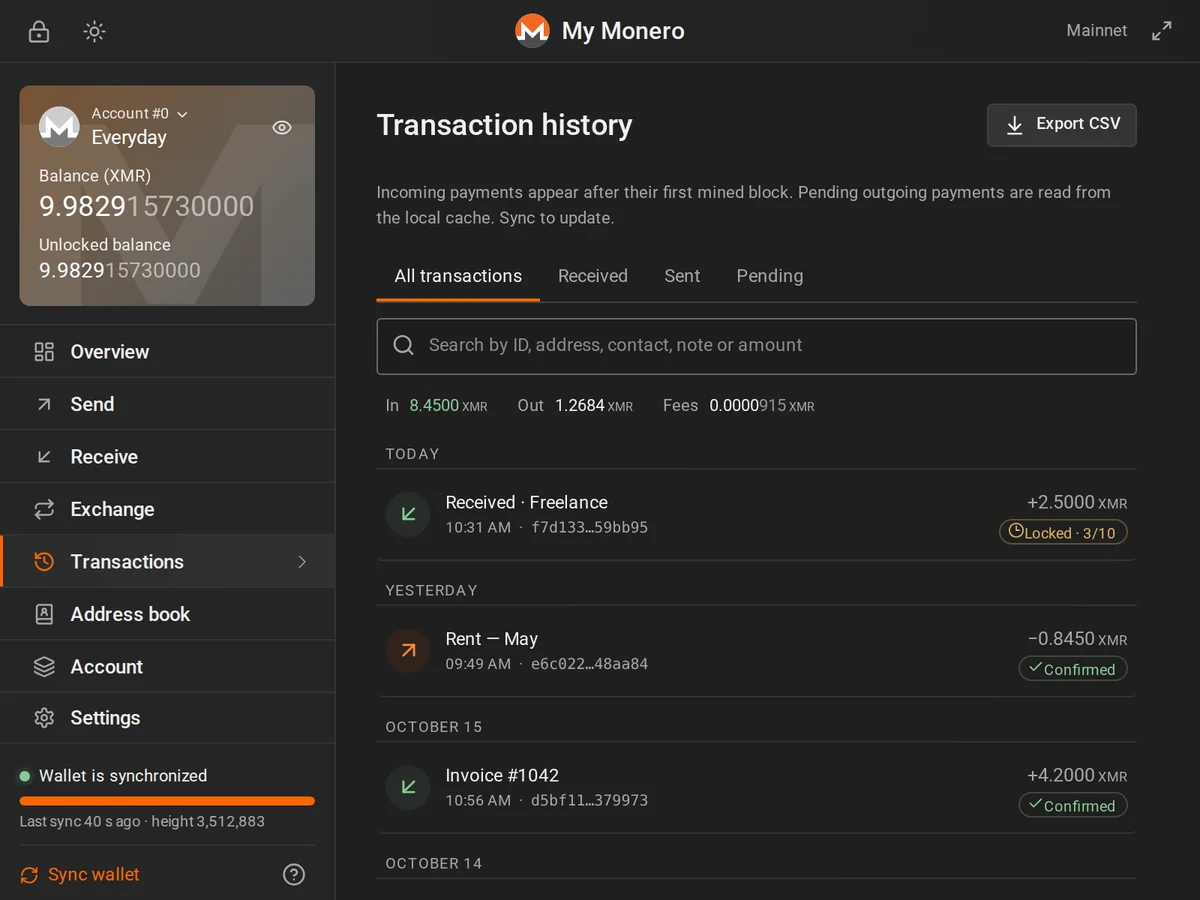Click the Monero icon on the account card
1200x900 pixels.
click(x=59, y=126)
